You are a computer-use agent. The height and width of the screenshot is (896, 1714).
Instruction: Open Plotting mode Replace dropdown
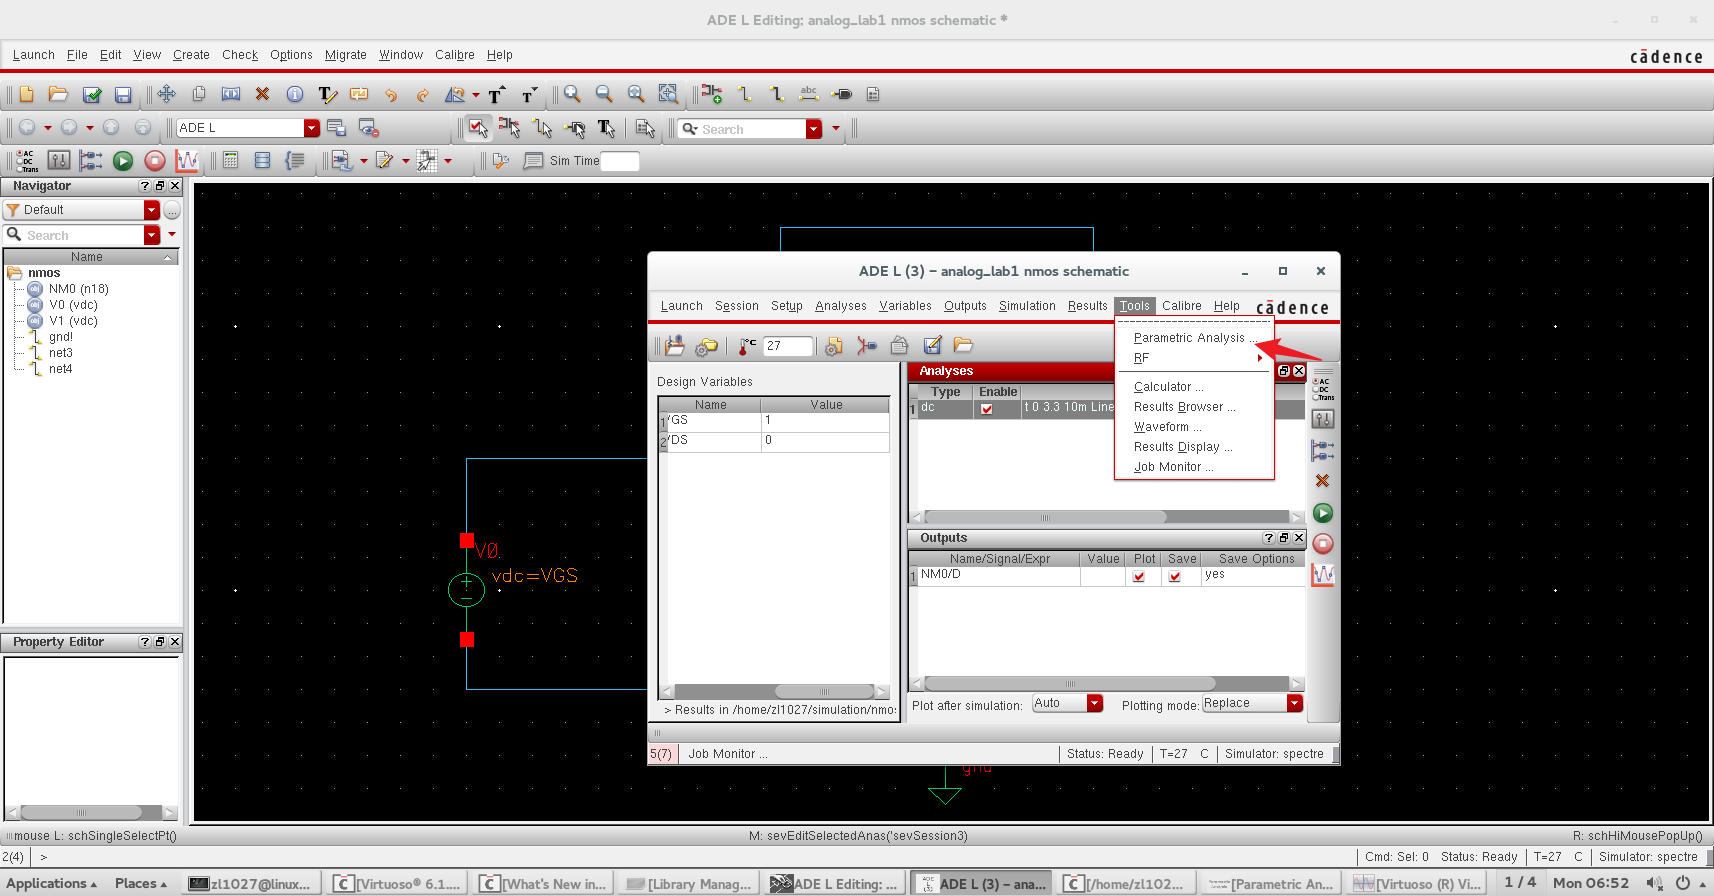click(x=1295, y=704)
